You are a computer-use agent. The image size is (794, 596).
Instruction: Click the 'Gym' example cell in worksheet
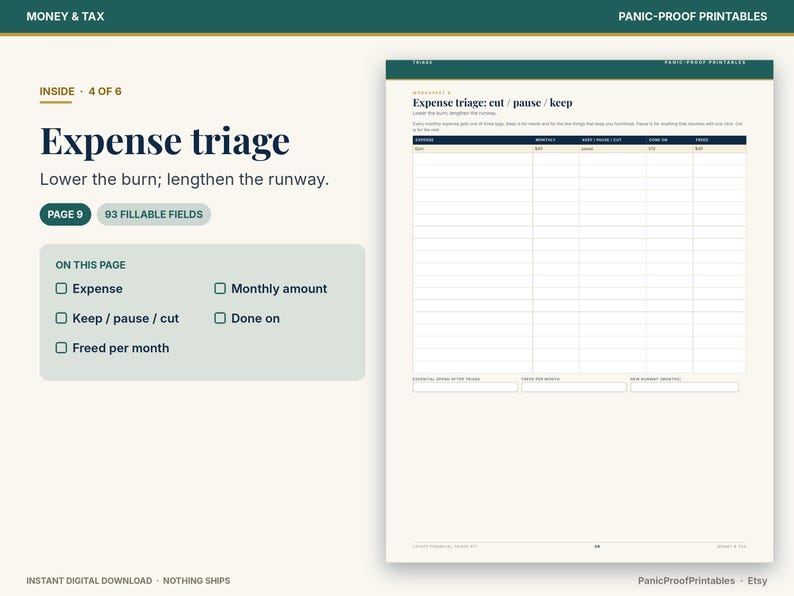point(472,149)
